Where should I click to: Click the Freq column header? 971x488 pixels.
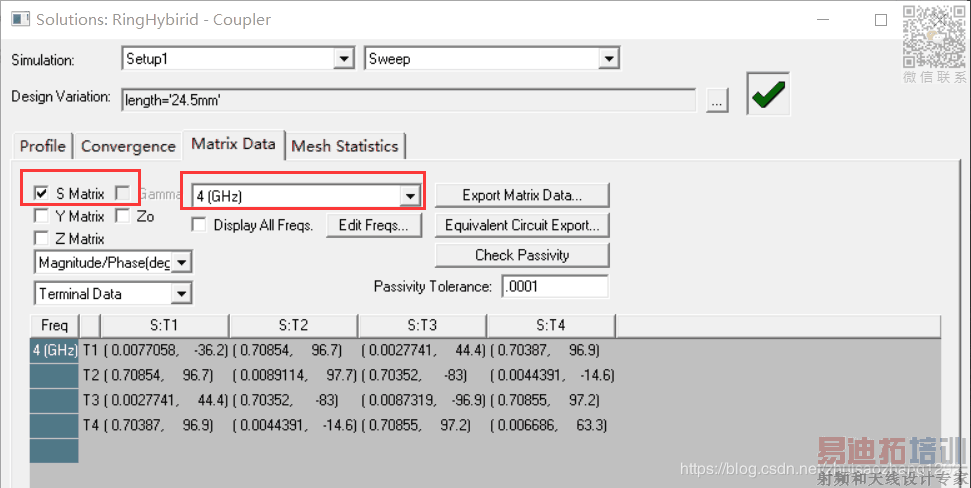point(54,325)
